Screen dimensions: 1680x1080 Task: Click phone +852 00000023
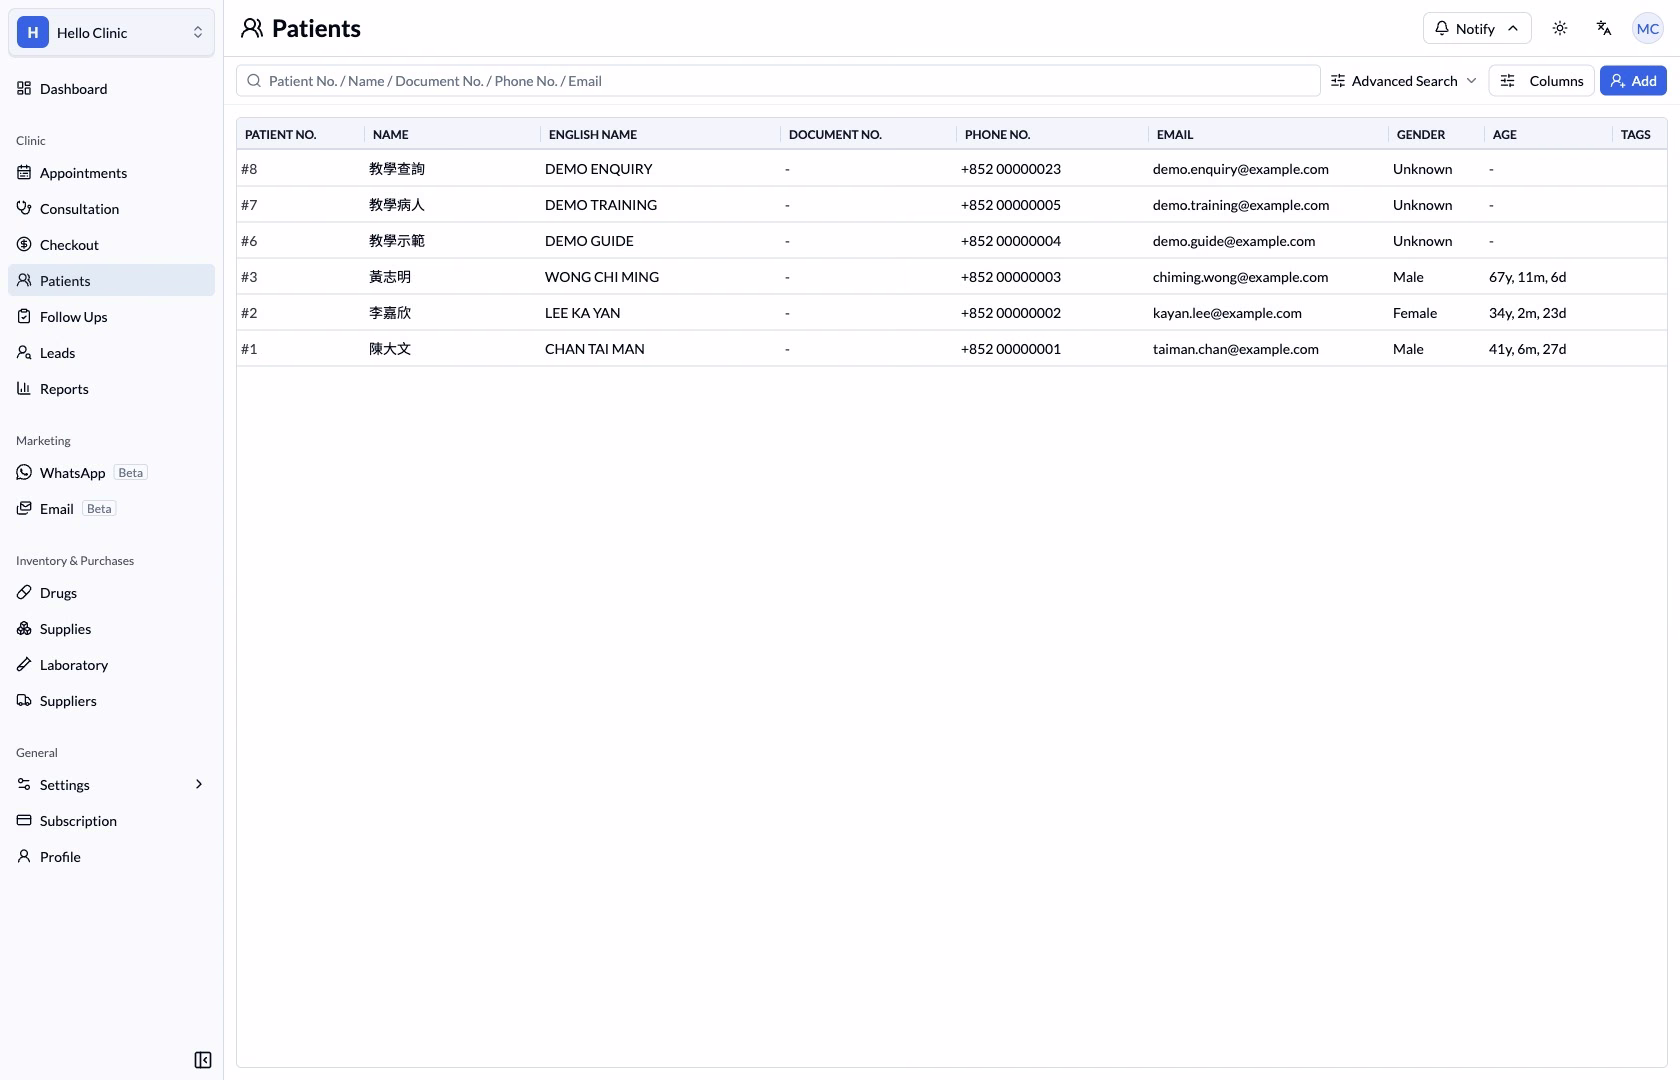1011,168
